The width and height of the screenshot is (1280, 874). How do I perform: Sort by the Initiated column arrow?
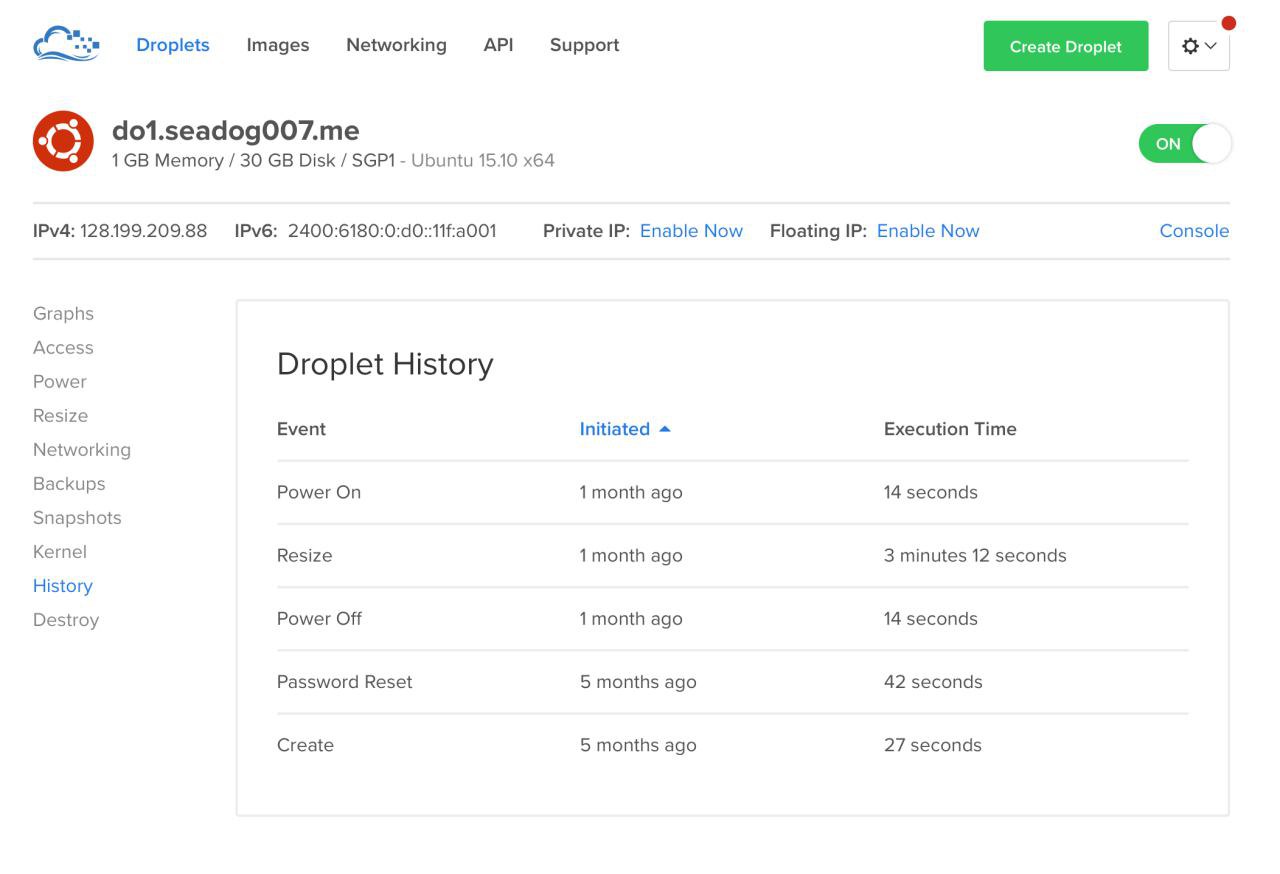click(x=665, y=429)
